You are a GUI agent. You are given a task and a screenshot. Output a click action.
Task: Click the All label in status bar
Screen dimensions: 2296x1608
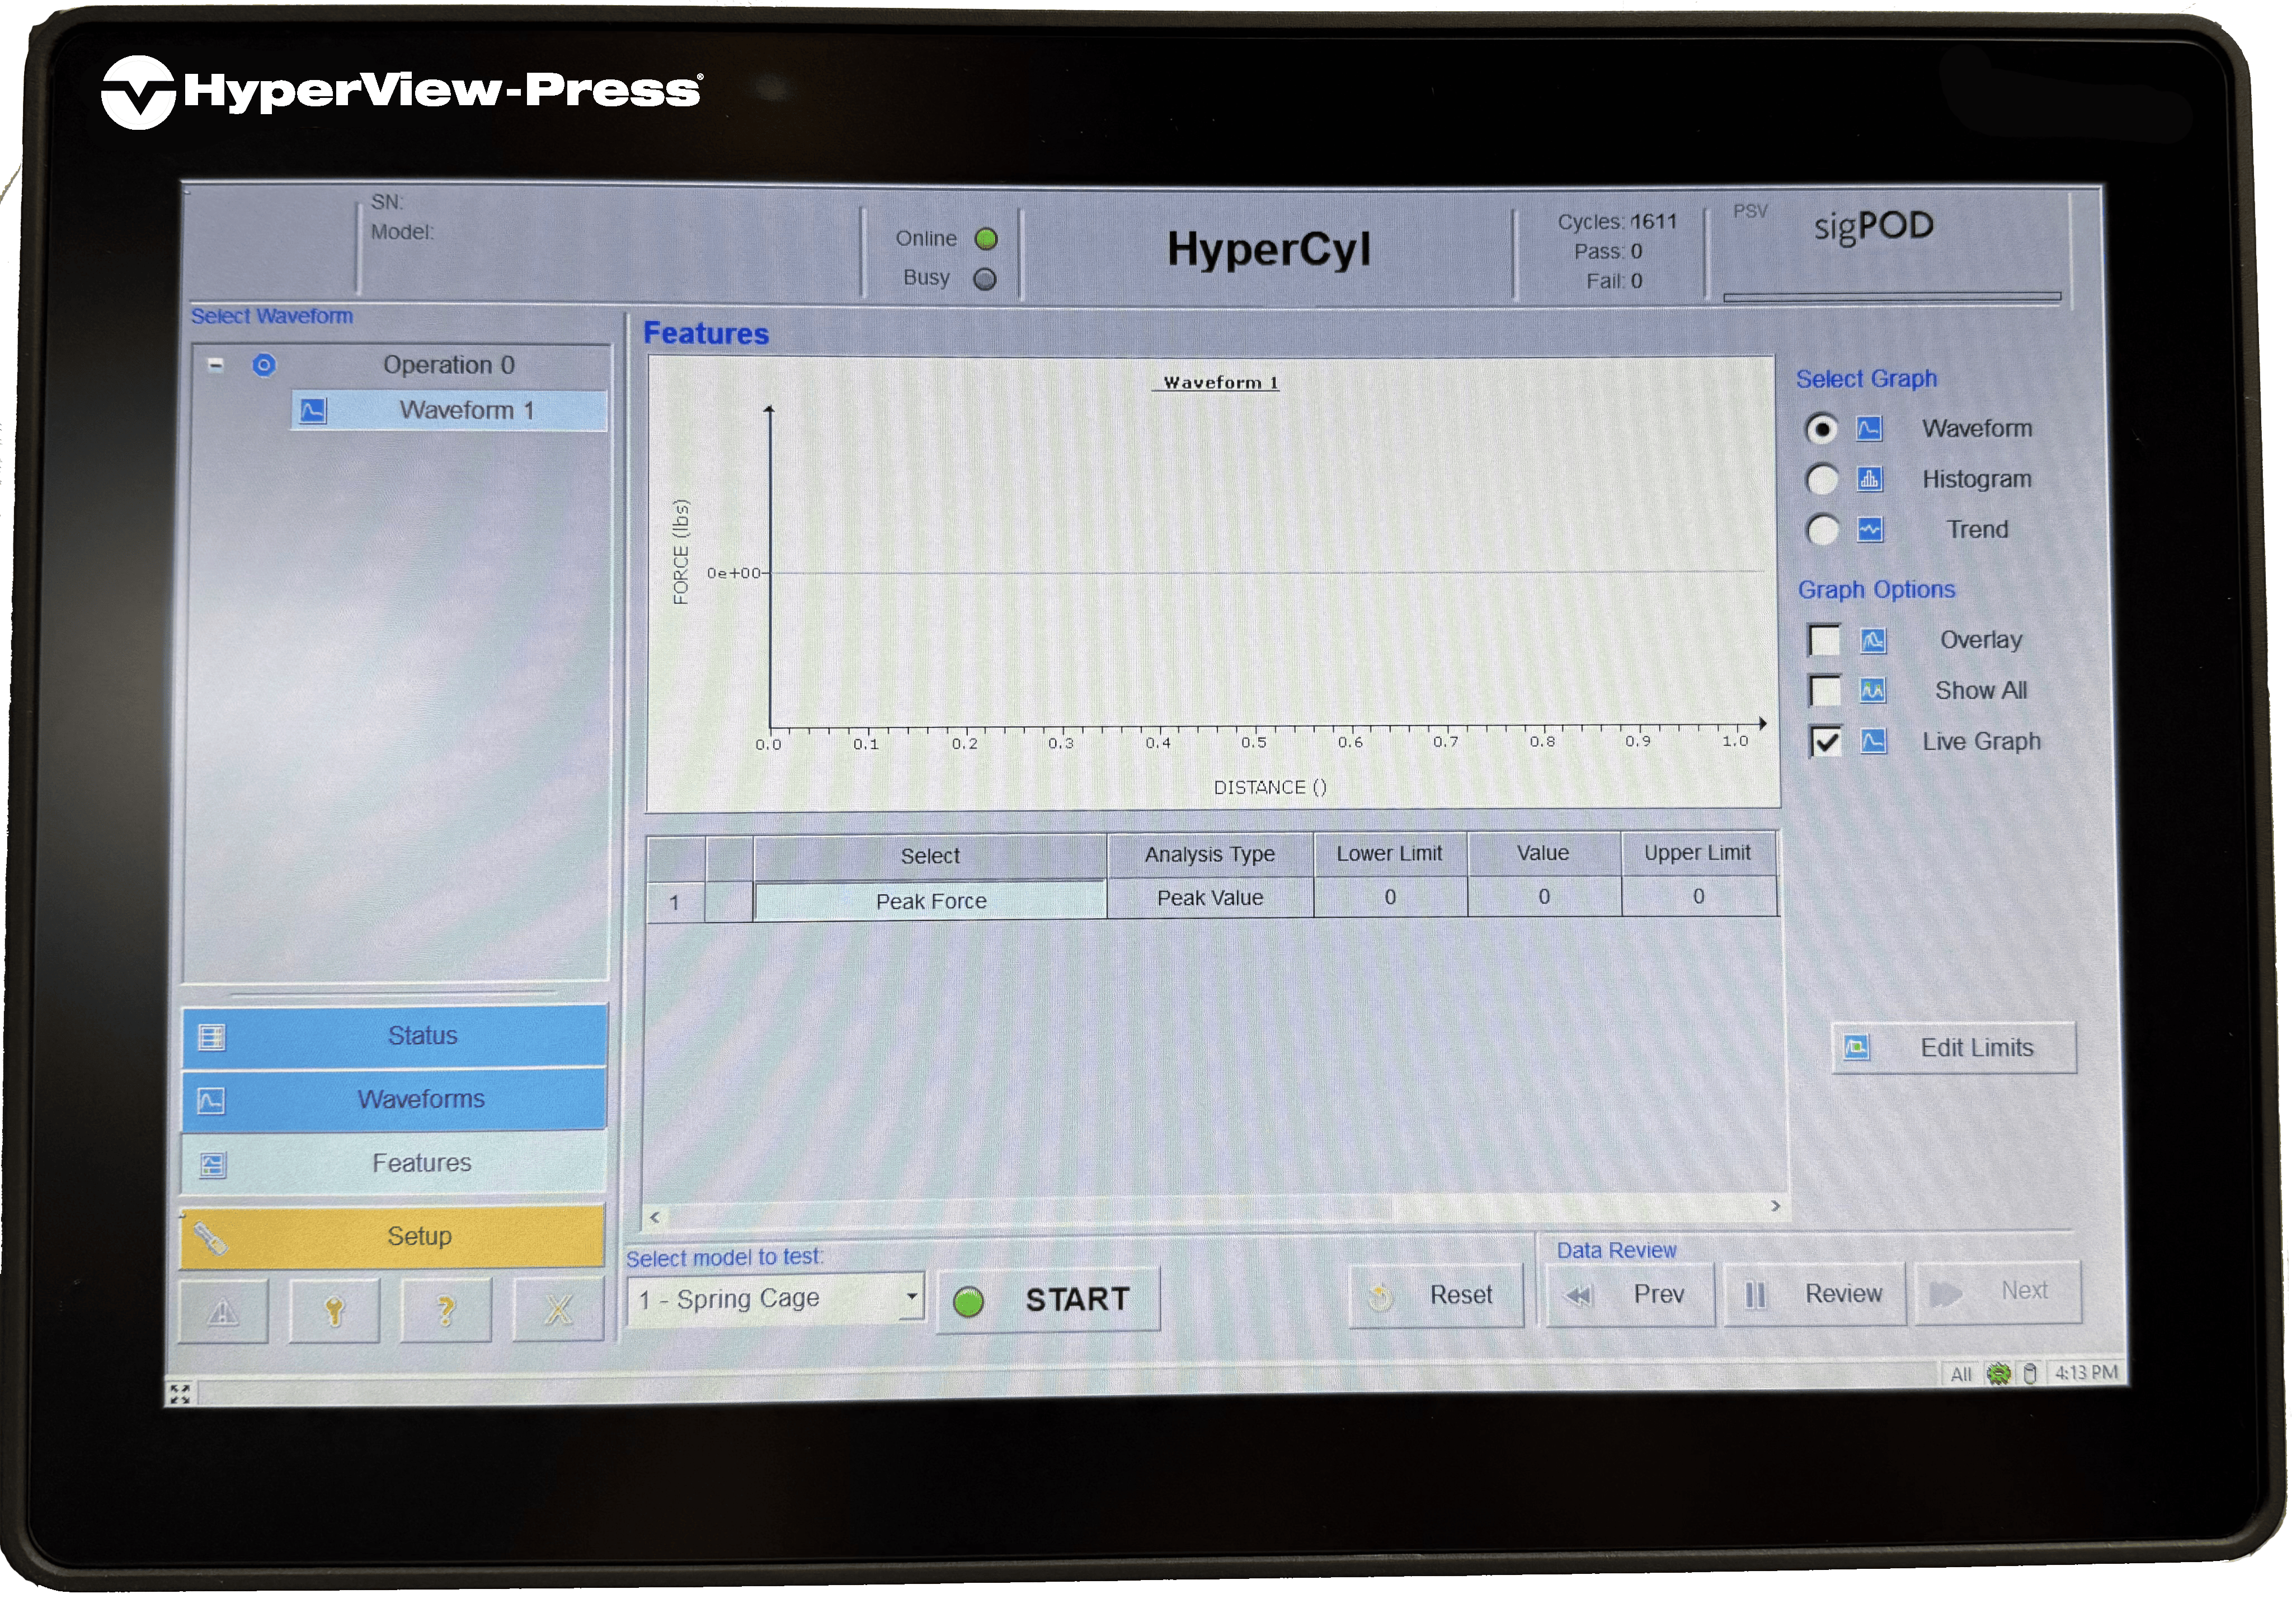point(1962,1375)
